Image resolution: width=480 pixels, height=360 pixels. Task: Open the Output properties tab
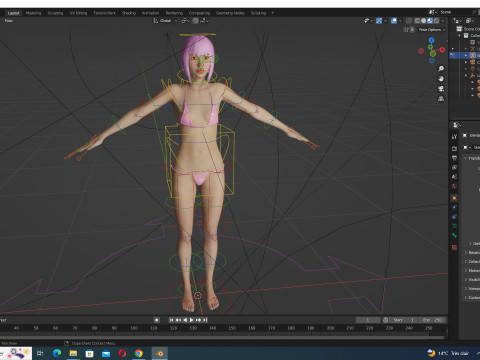pos(454,158)
